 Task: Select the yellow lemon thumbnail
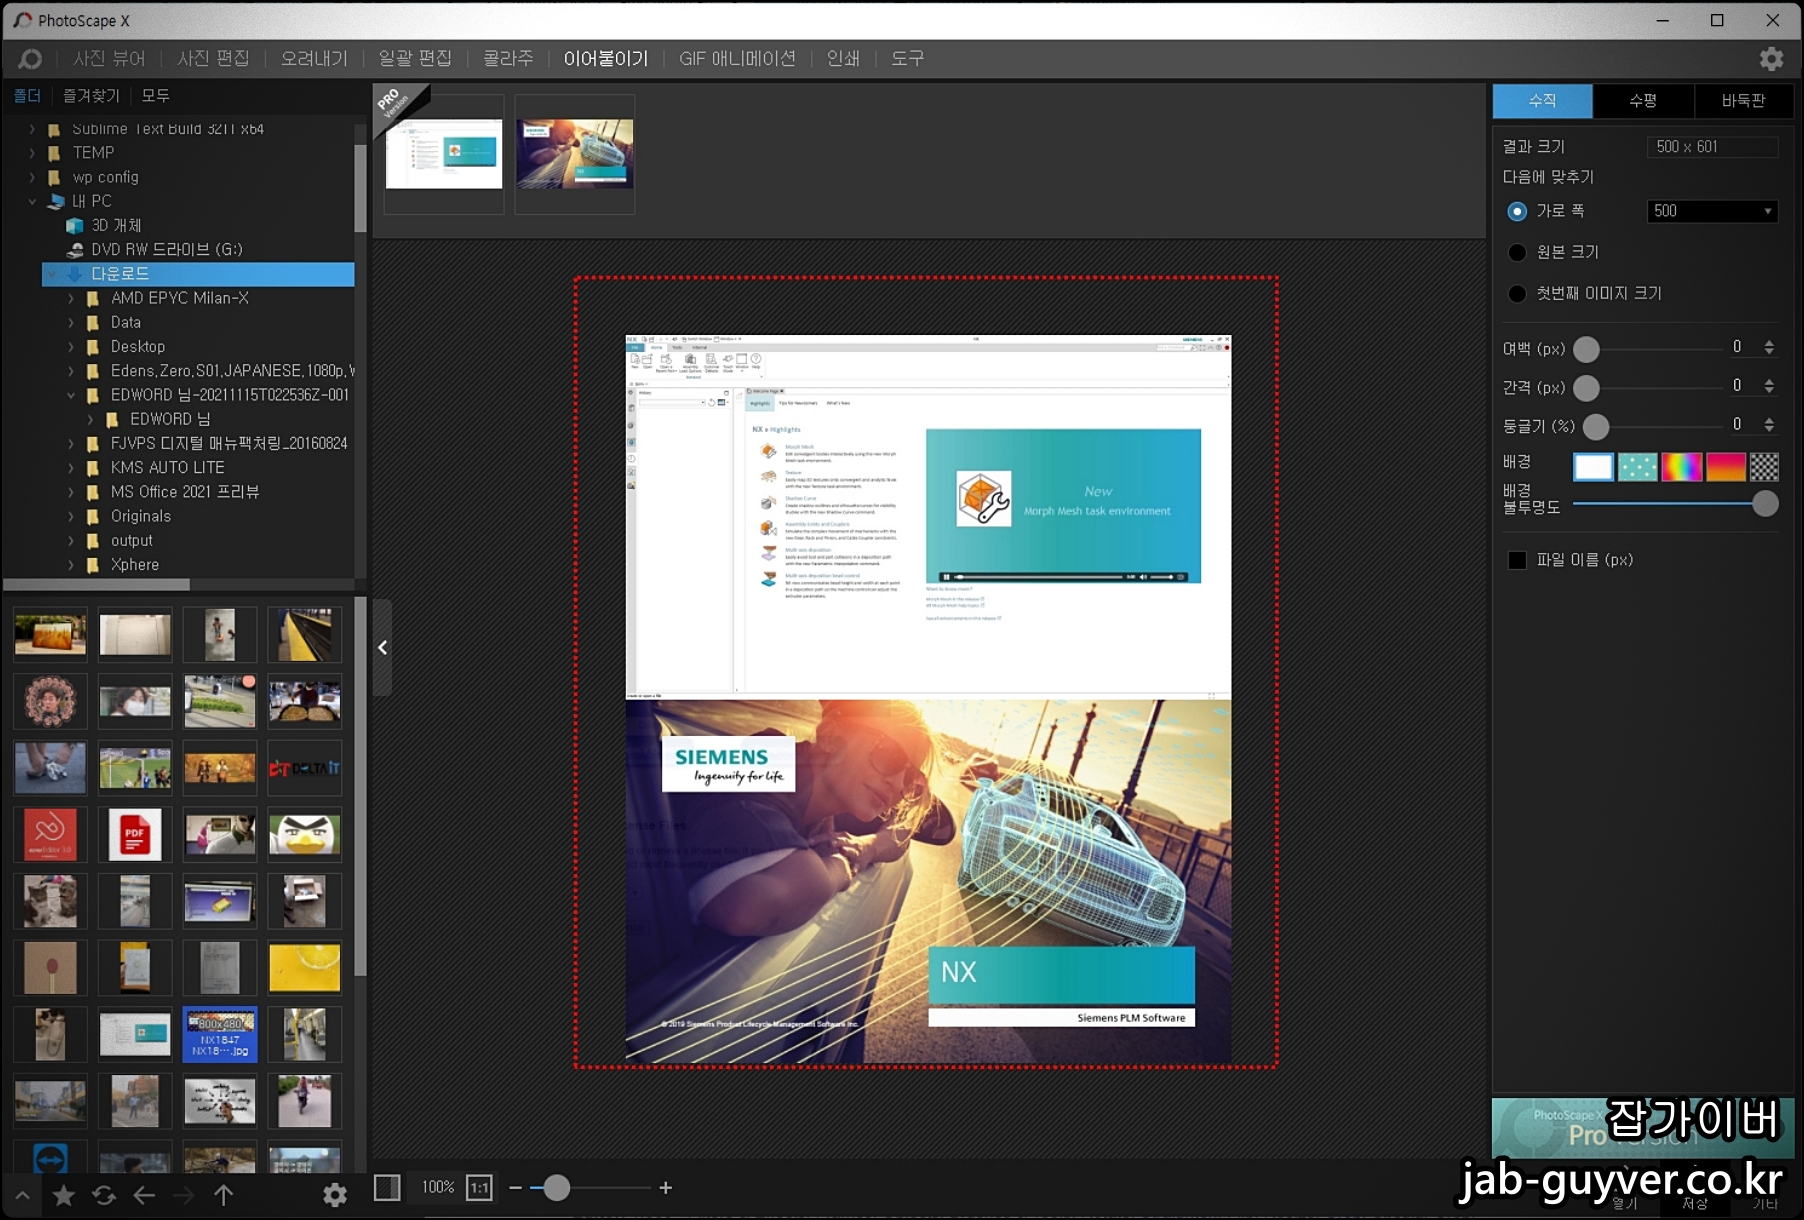[x=305, y=968]
